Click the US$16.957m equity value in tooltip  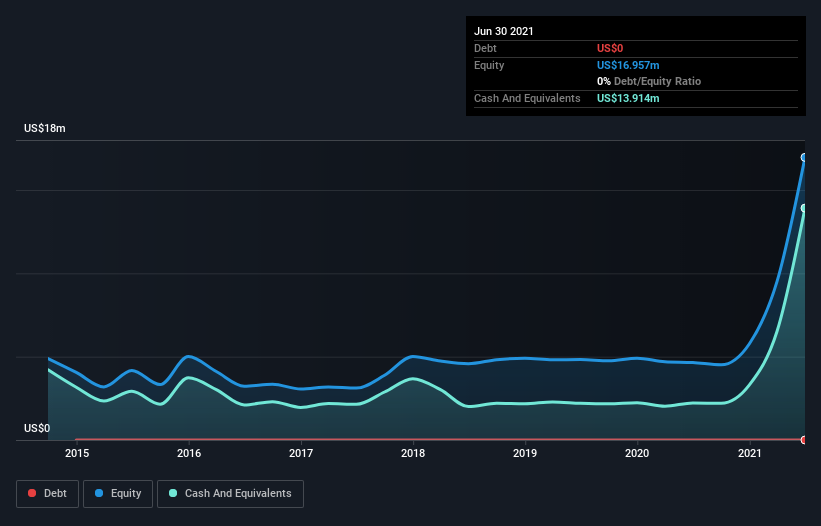click(628, 65)
